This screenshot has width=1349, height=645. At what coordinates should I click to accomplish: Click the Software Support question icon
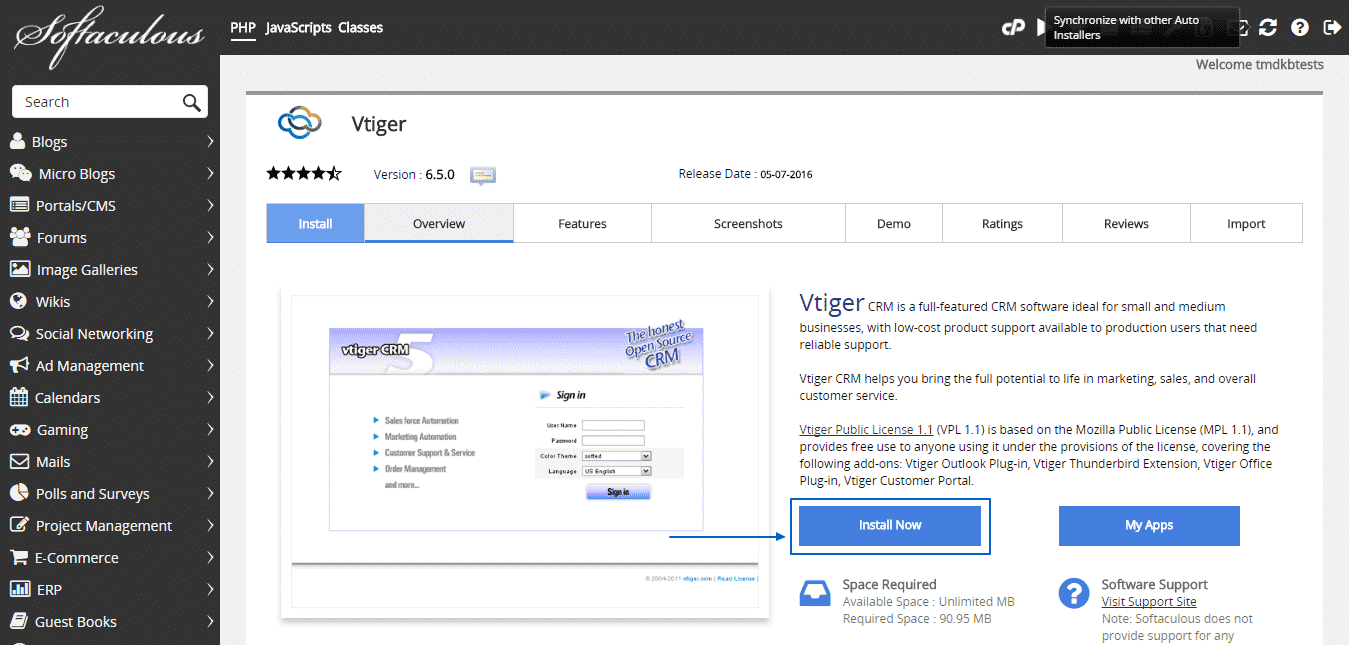pos(1073,593)
